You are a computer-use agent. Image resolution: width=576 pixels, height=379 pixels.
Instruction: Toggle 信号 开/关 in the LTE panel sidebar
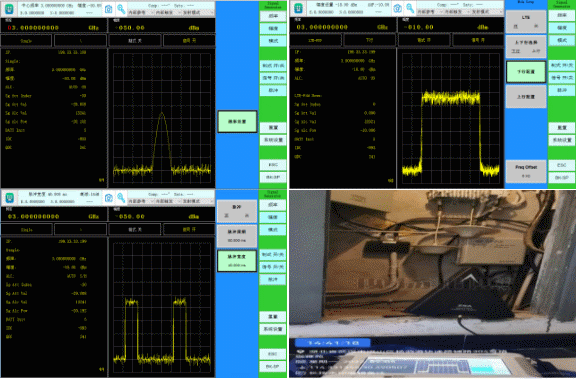[x=562, y=77]
